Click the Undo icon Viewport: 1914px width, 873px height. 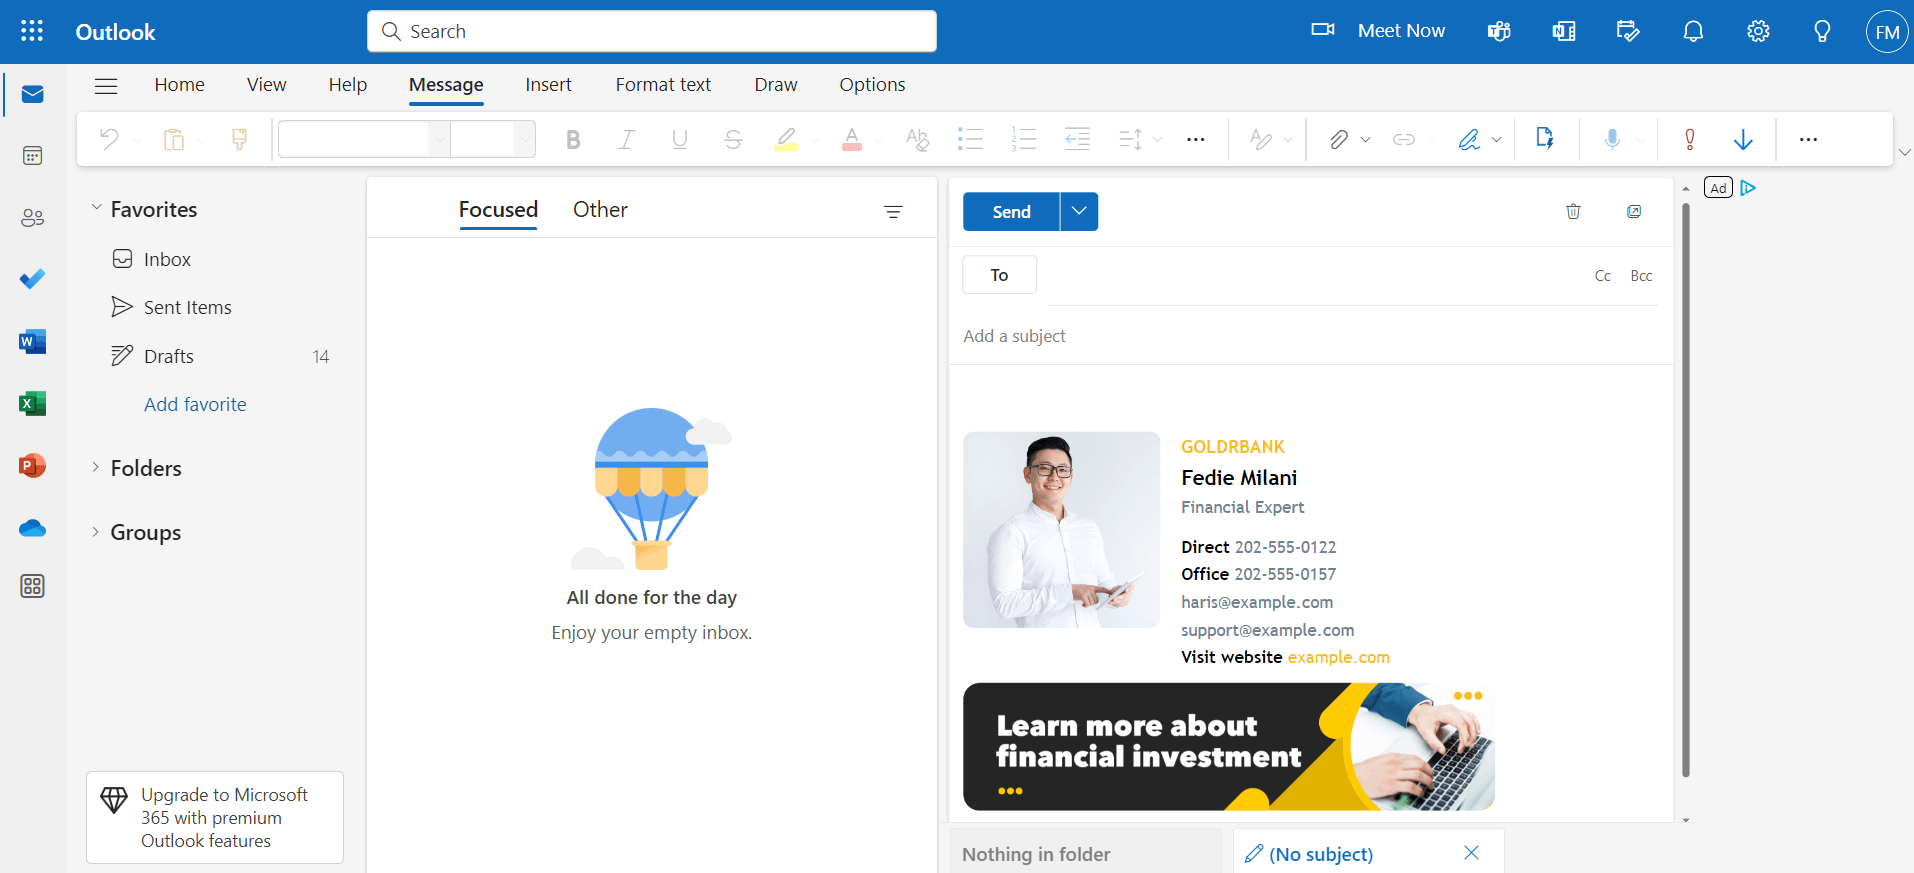tap(109, 139)
